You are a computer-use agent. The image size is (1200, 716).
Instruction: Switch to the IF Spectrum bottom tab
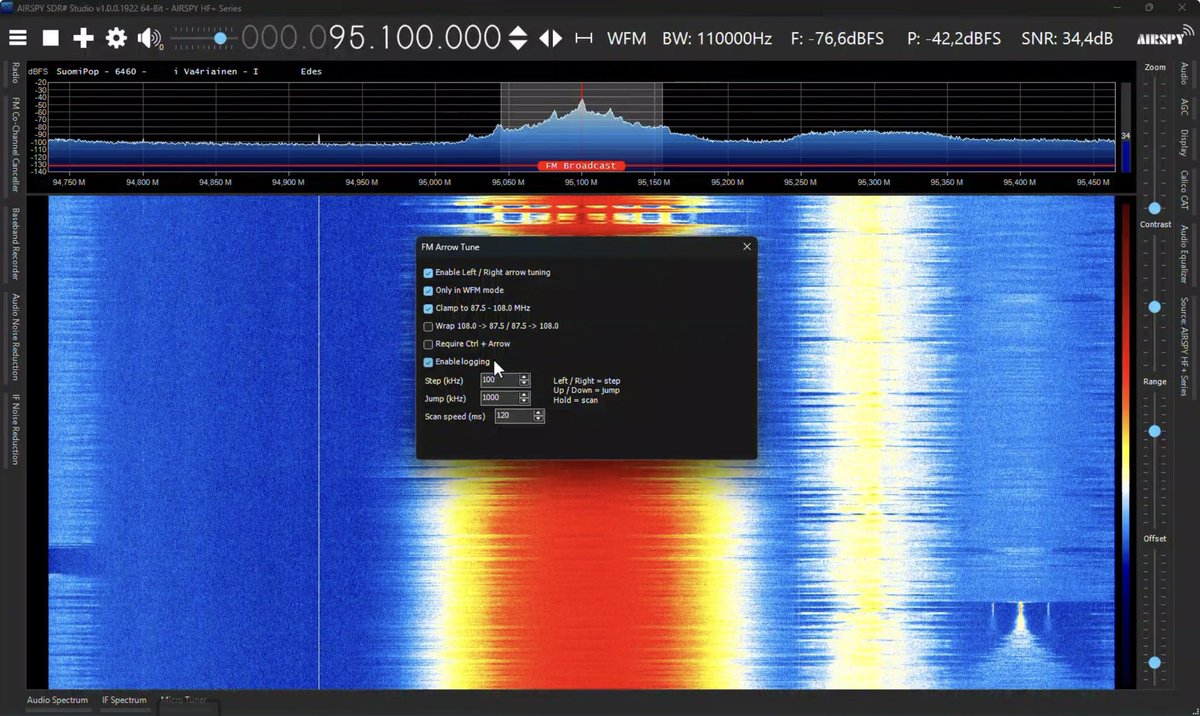coord(124,700)
